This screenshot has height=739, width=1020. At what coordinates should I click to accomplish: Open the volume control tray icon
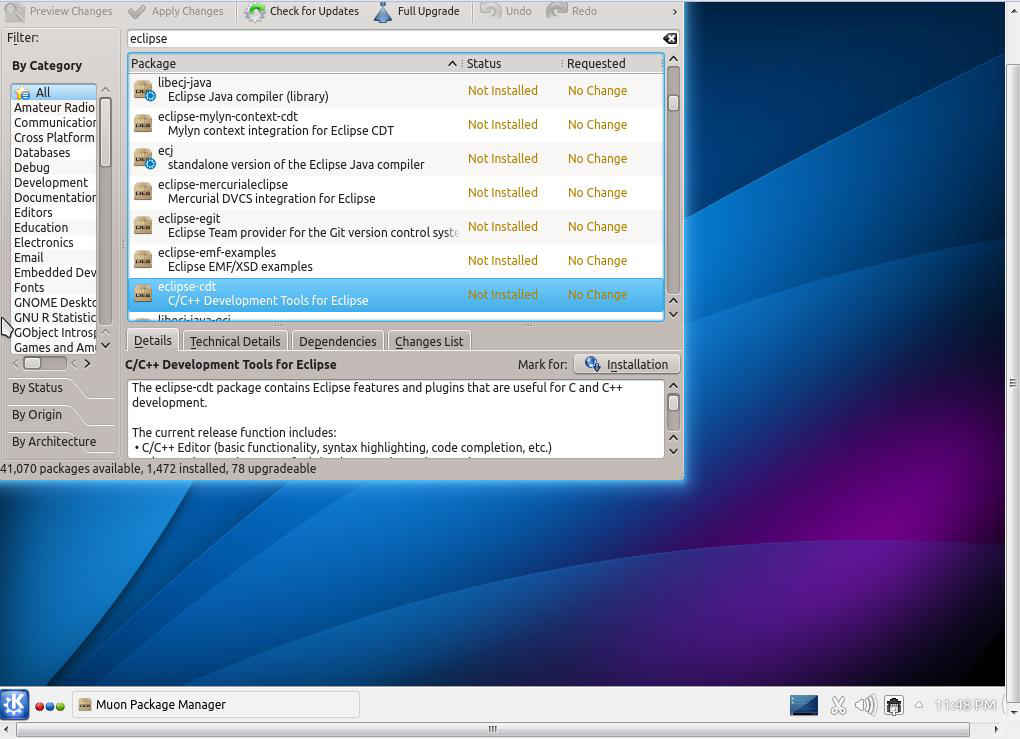pos(865,705)
